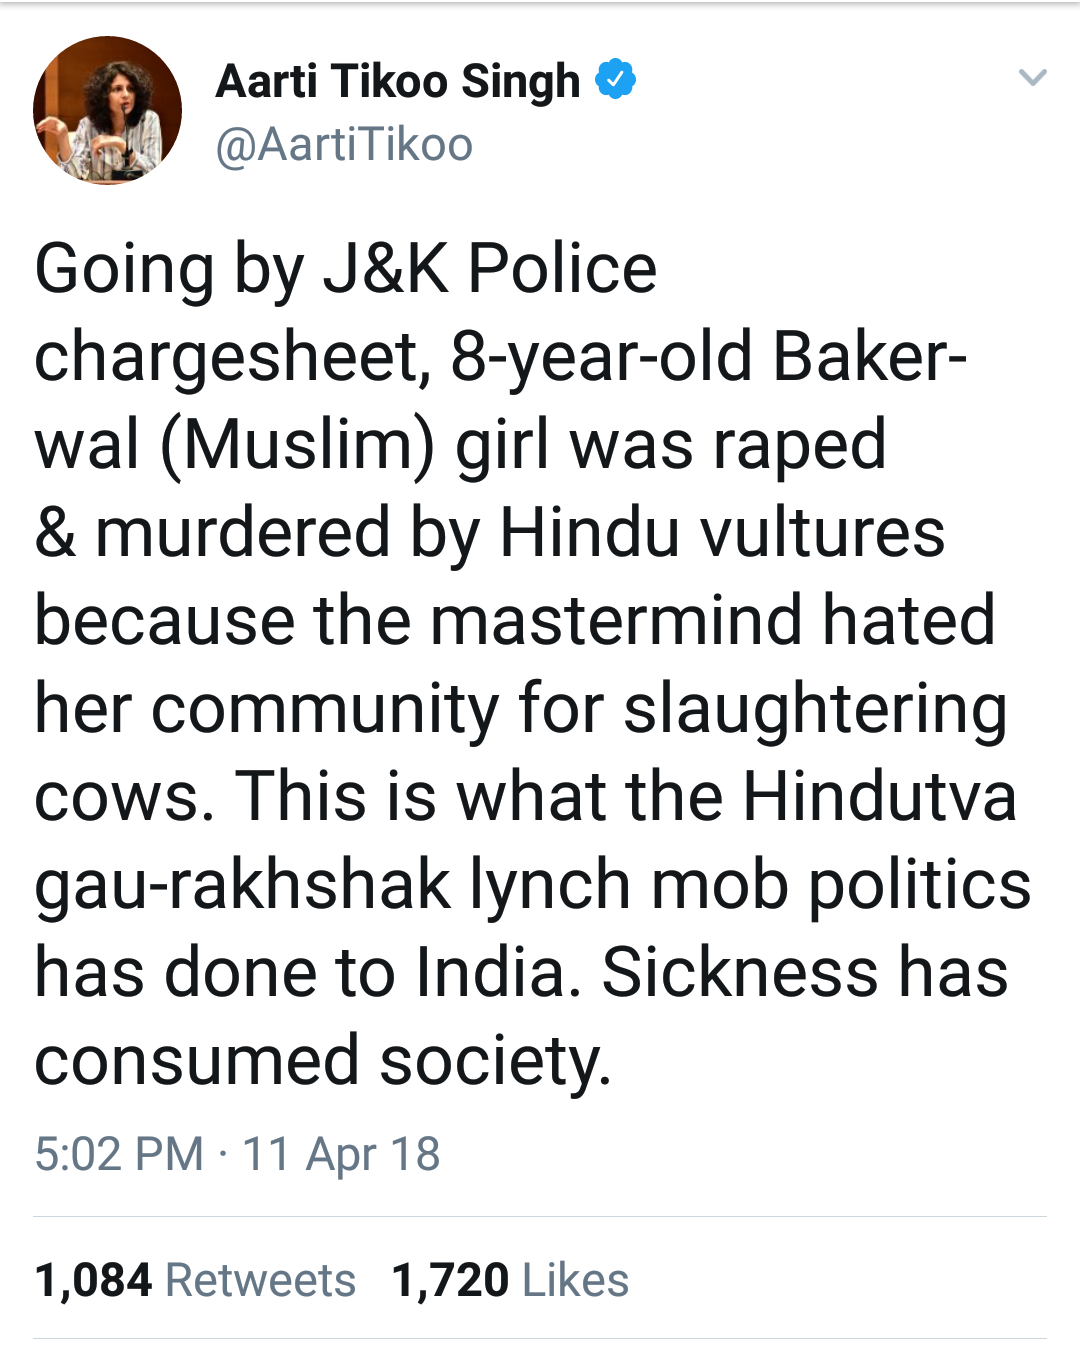Image resolution: width=1080 pixels, height=1350 pixels.
Task: Open Aarti Tikoo Singh's profile picture
Action: tap(107, 110)
